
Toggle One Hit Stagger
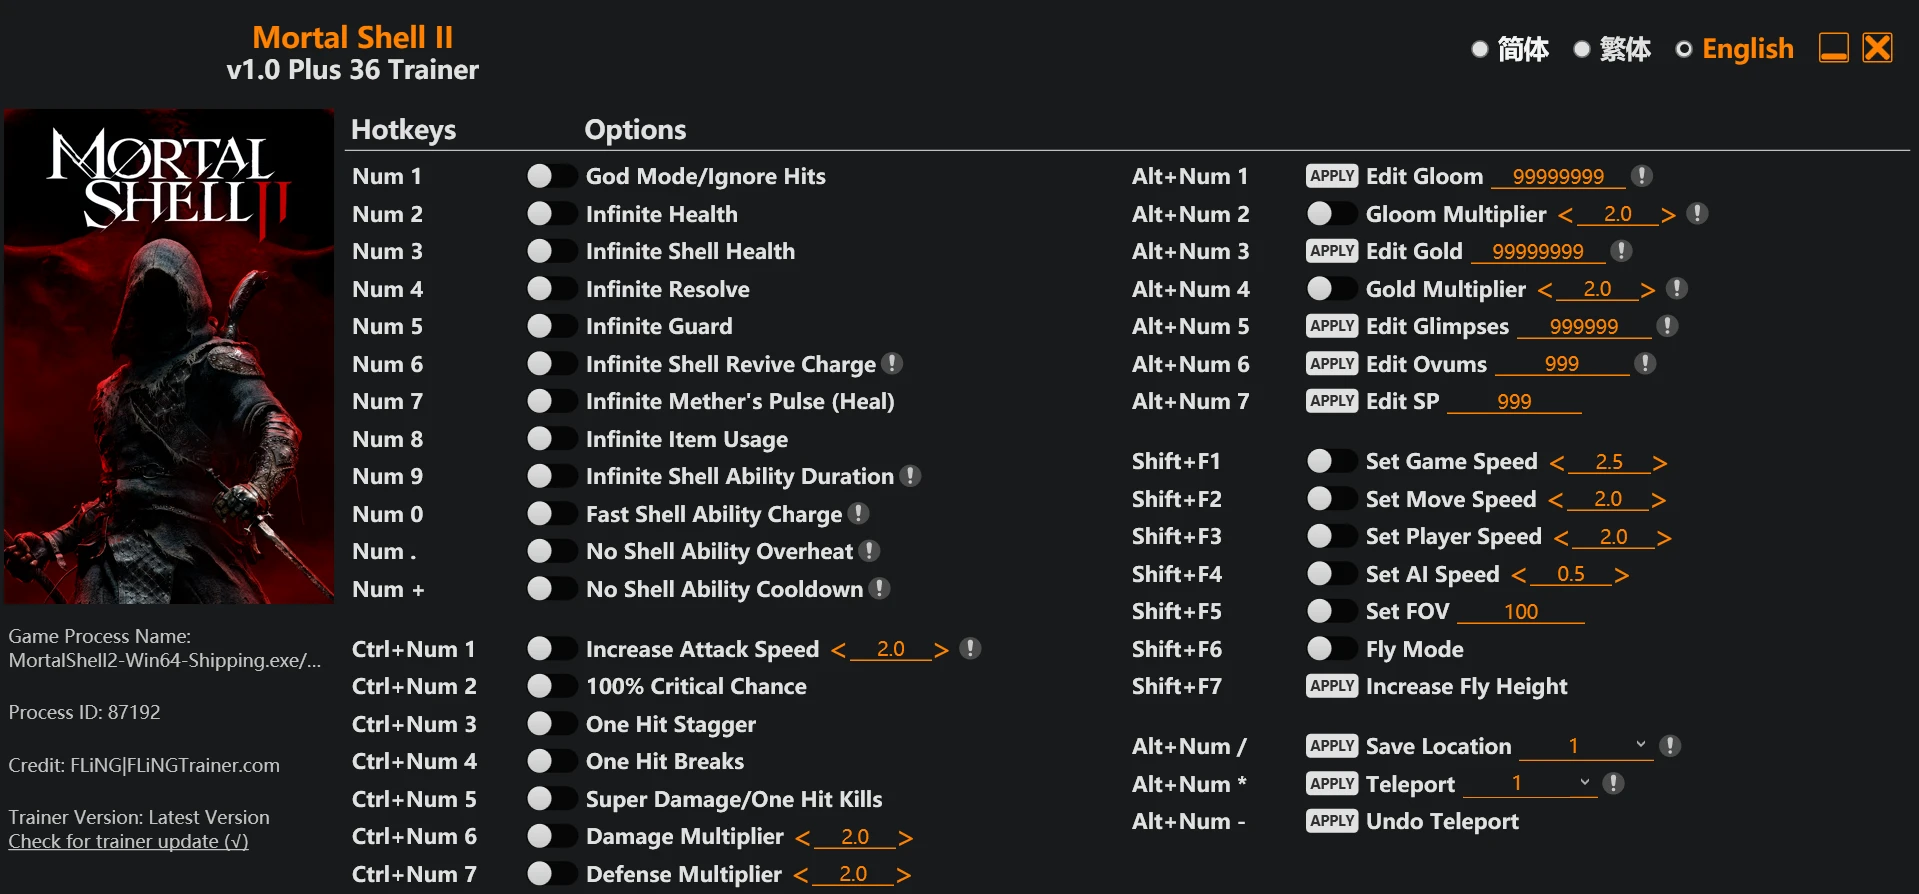[x=551, y=723]
